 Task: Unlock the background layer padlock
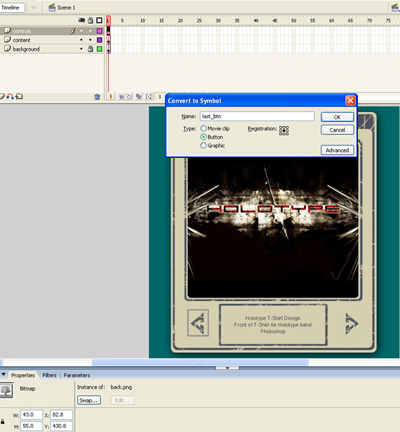pos(90,49)
